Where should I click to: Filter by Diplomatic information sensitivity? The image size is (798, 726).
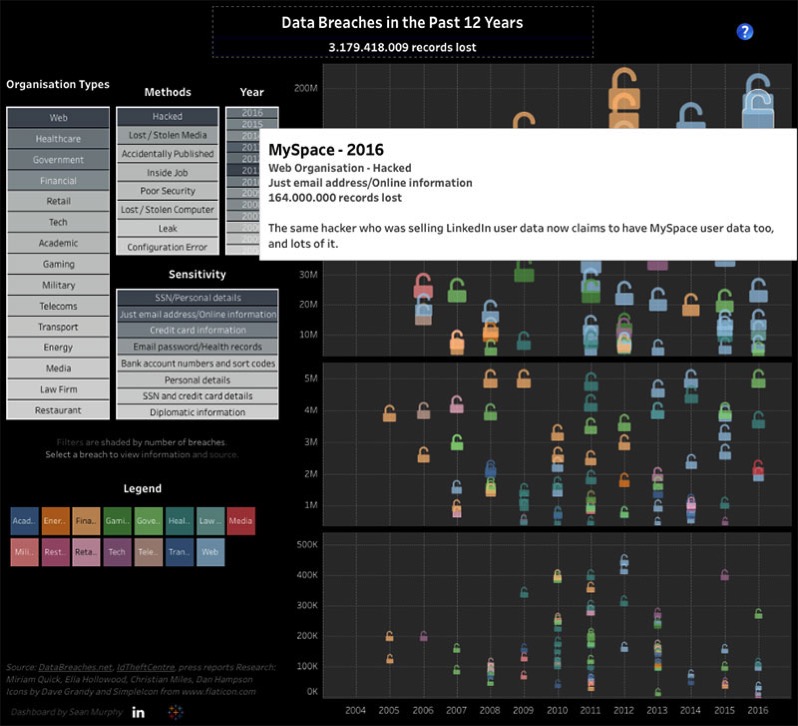click(197, 413)
